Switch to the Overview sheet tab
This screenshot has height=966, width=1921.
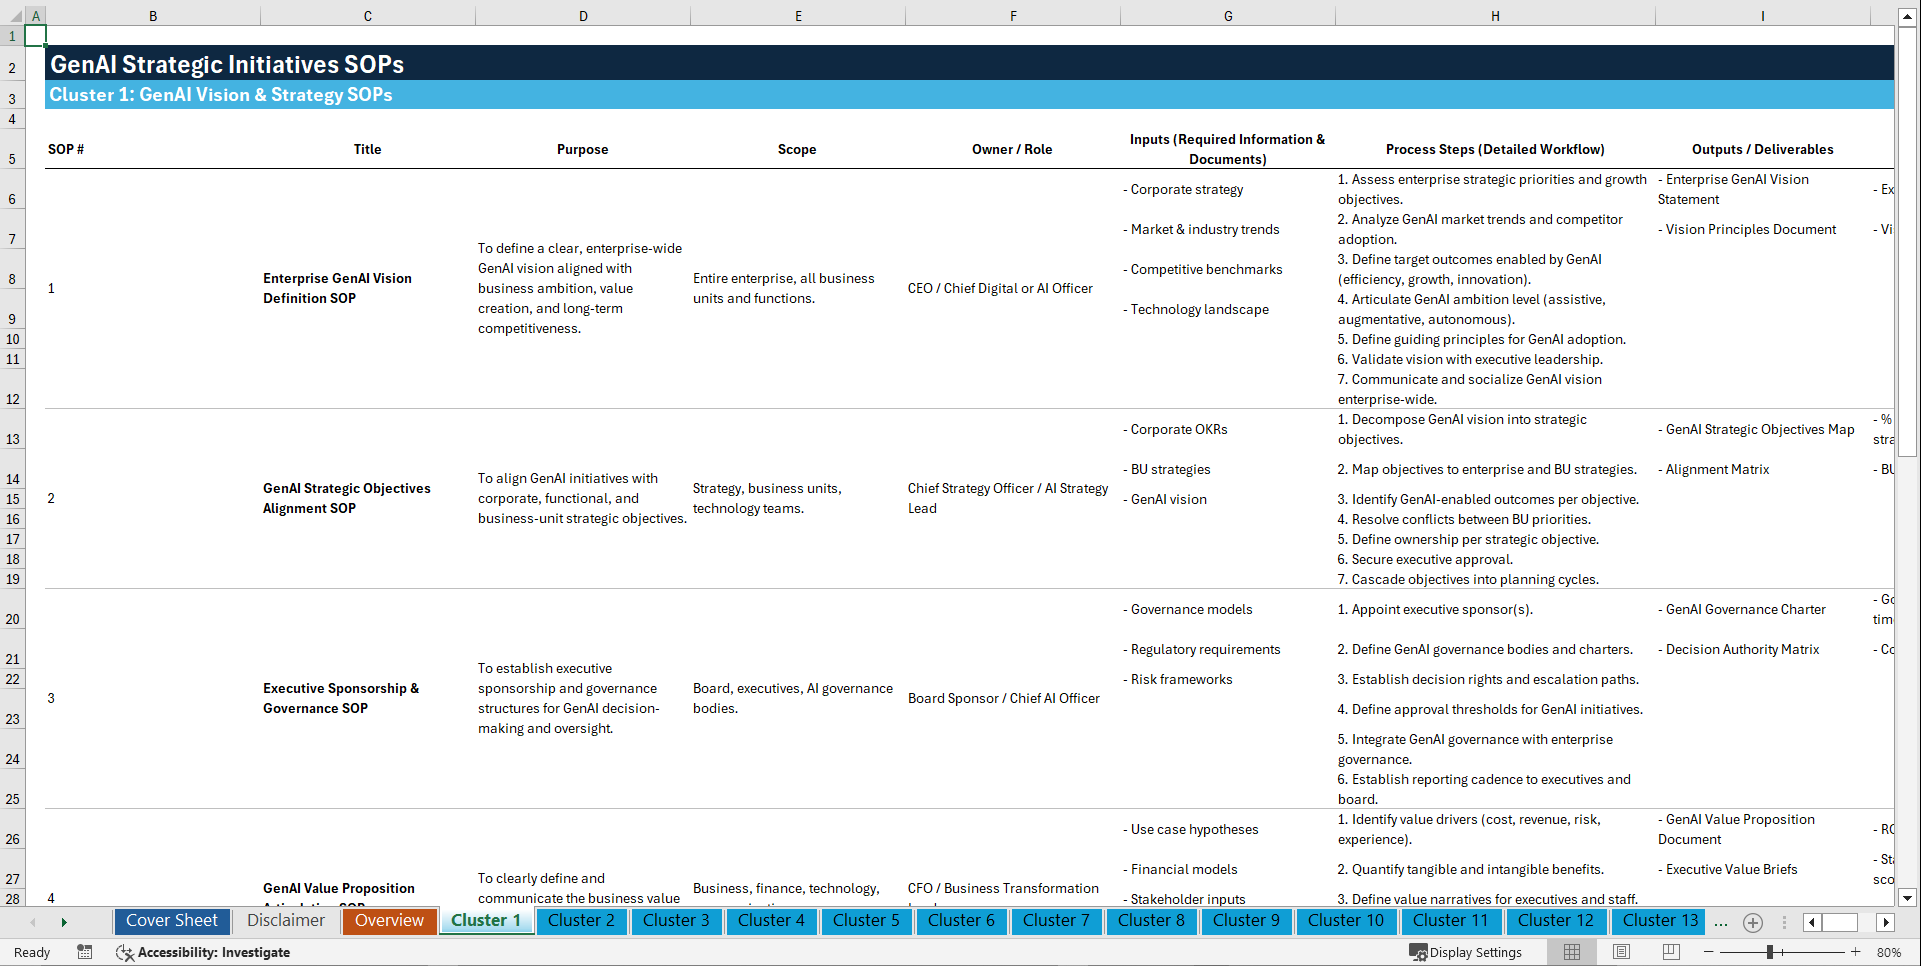(x=389, y=921)
